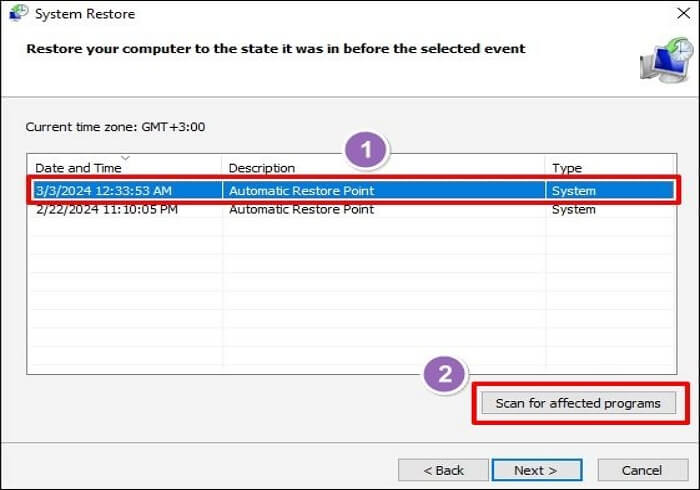700x490 pixels.
Task: Click the System Restore title bar icon
Action: 18,13
